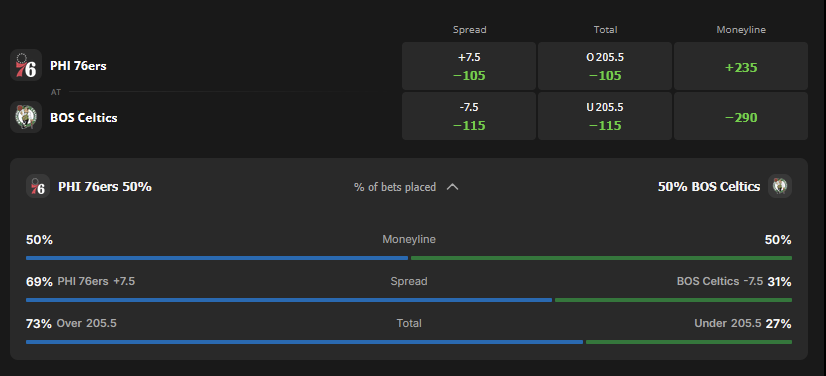Open the PHI 76ers team name link

tap(78, 66)
